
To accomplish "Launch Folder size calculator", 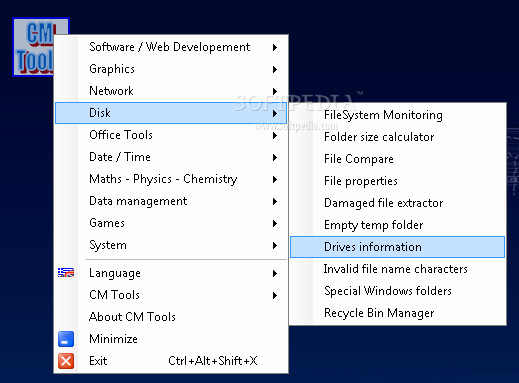I will click(397, 137).
